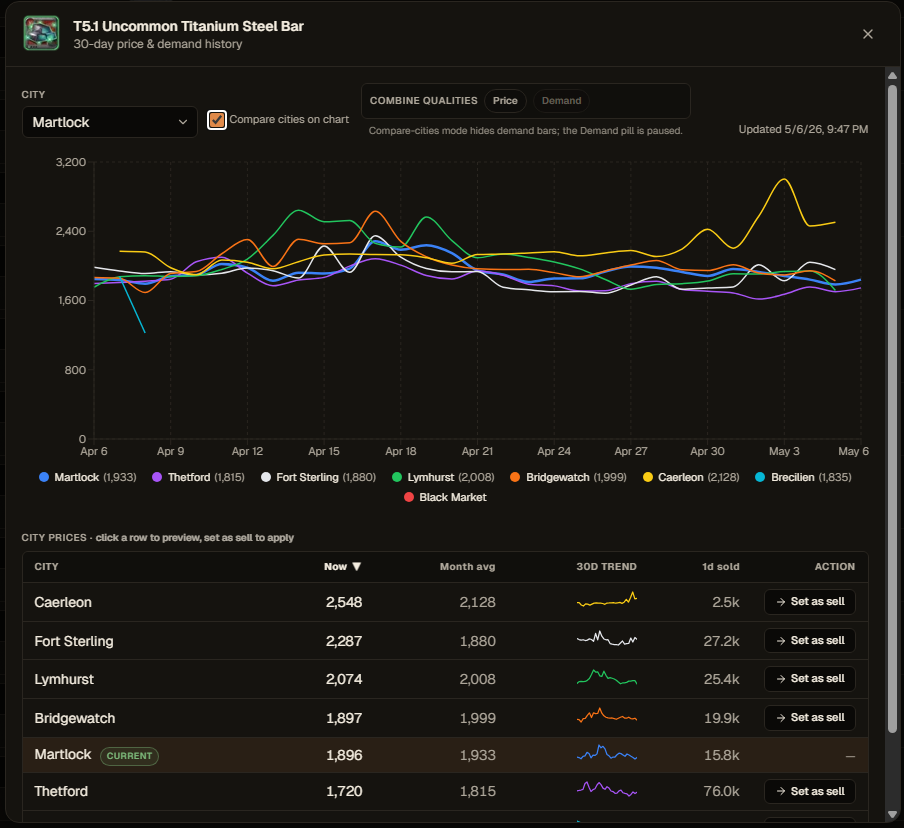This screenshot has height=828, width=904.
Task: Click the CURRENT badge next to Martlock
Action: [x=129, y=756]
